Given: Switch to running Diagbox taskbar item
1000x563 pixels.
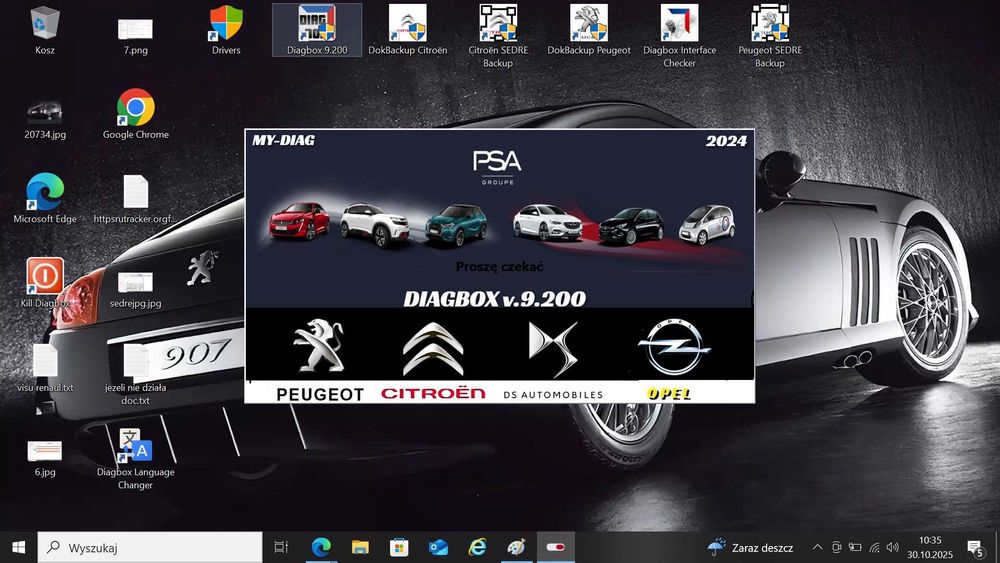Looking at the screenshot, I should [555, 547].
